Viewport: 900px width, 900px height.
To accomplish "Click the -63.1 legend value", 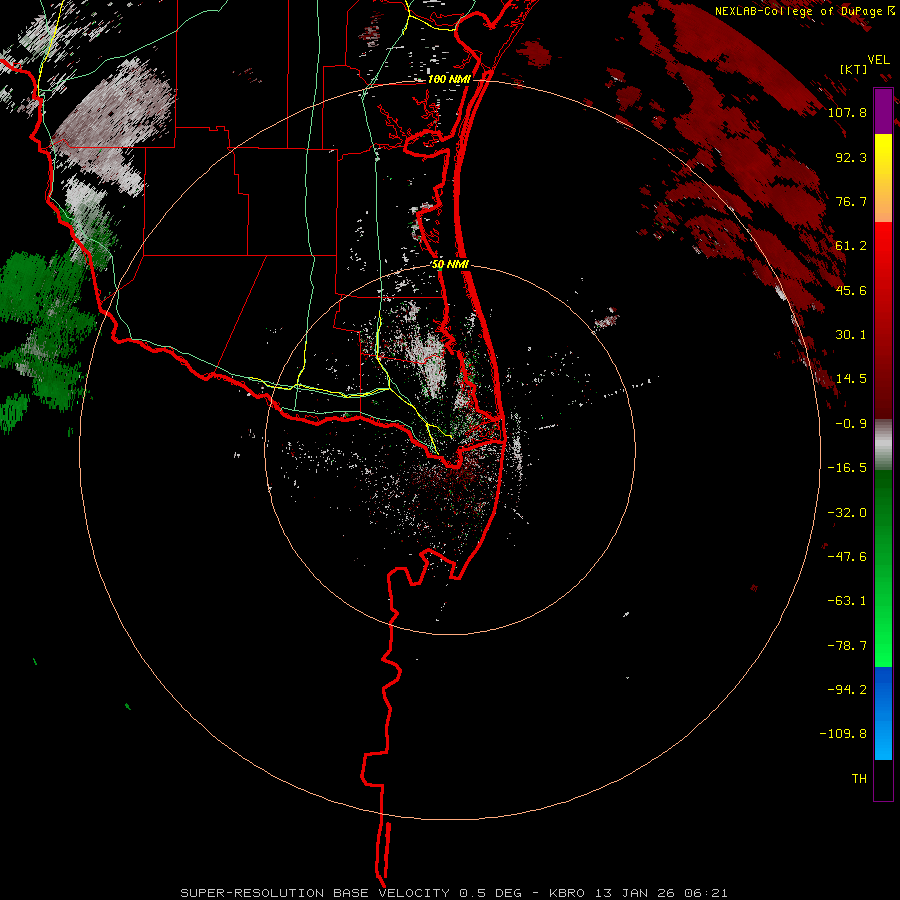I will 847,601.
